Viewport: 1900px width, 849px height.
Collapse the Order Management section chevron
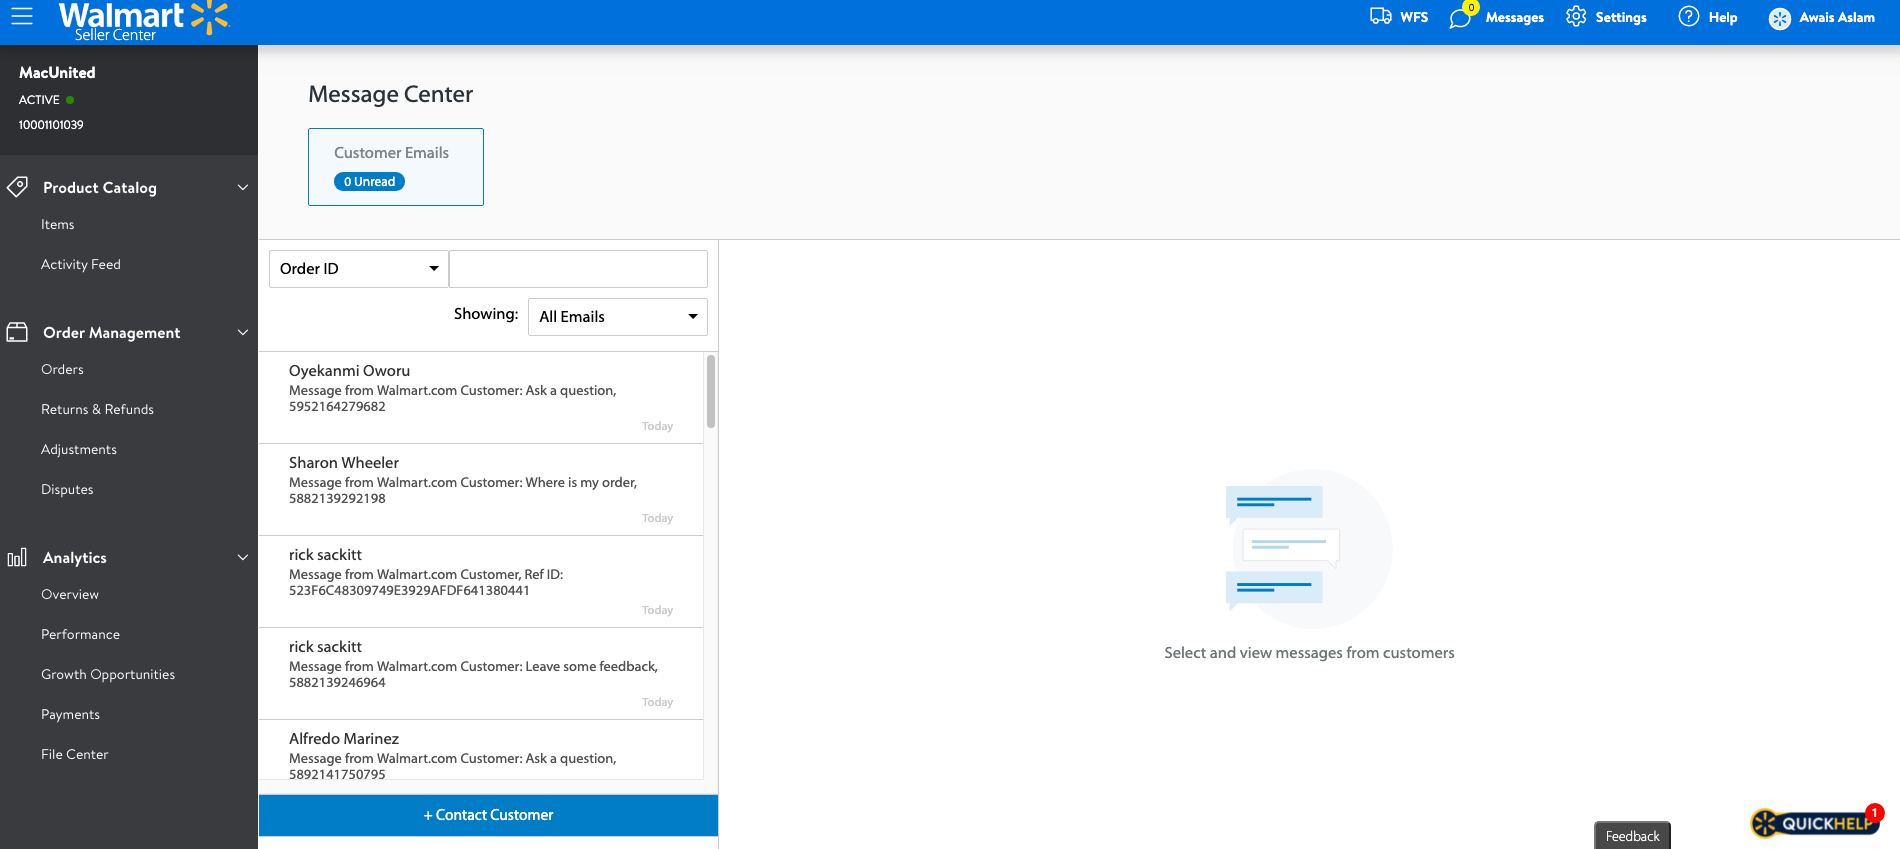[x=242, y=332]
